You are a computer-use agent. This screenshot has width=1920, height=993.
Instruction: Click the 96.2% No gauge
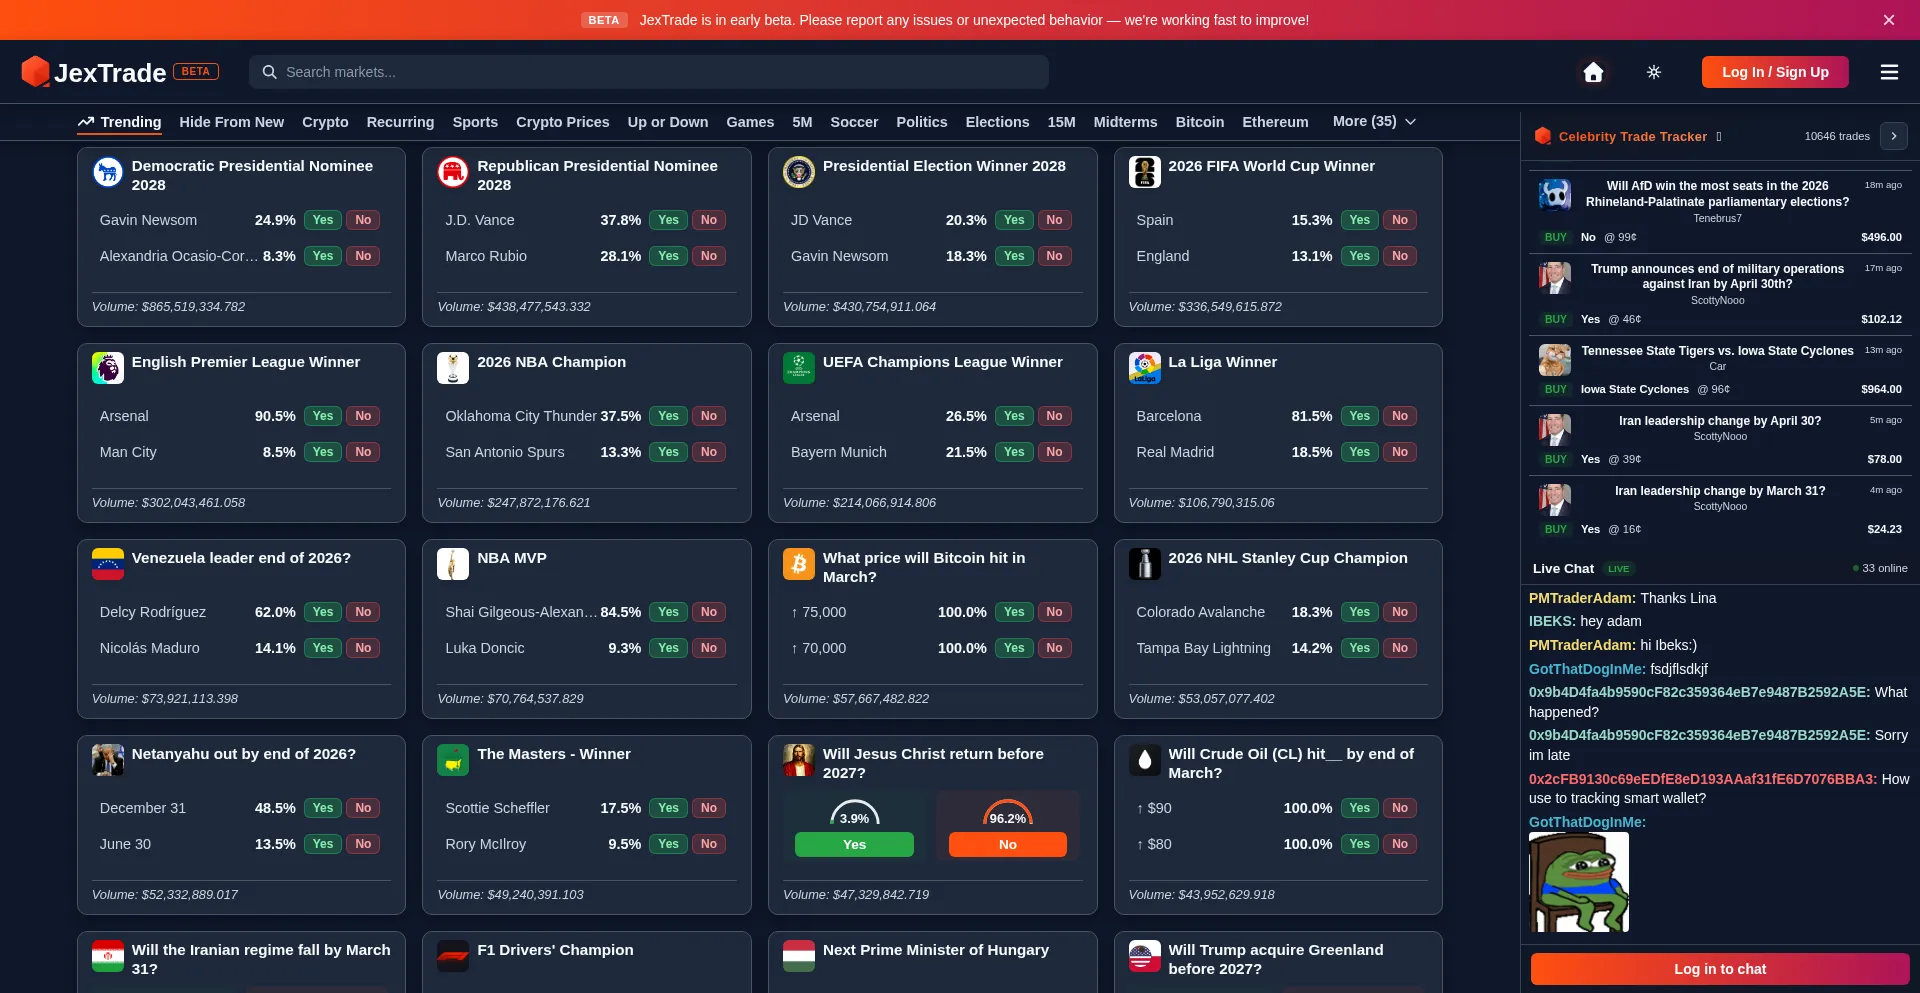(1008, 813)
